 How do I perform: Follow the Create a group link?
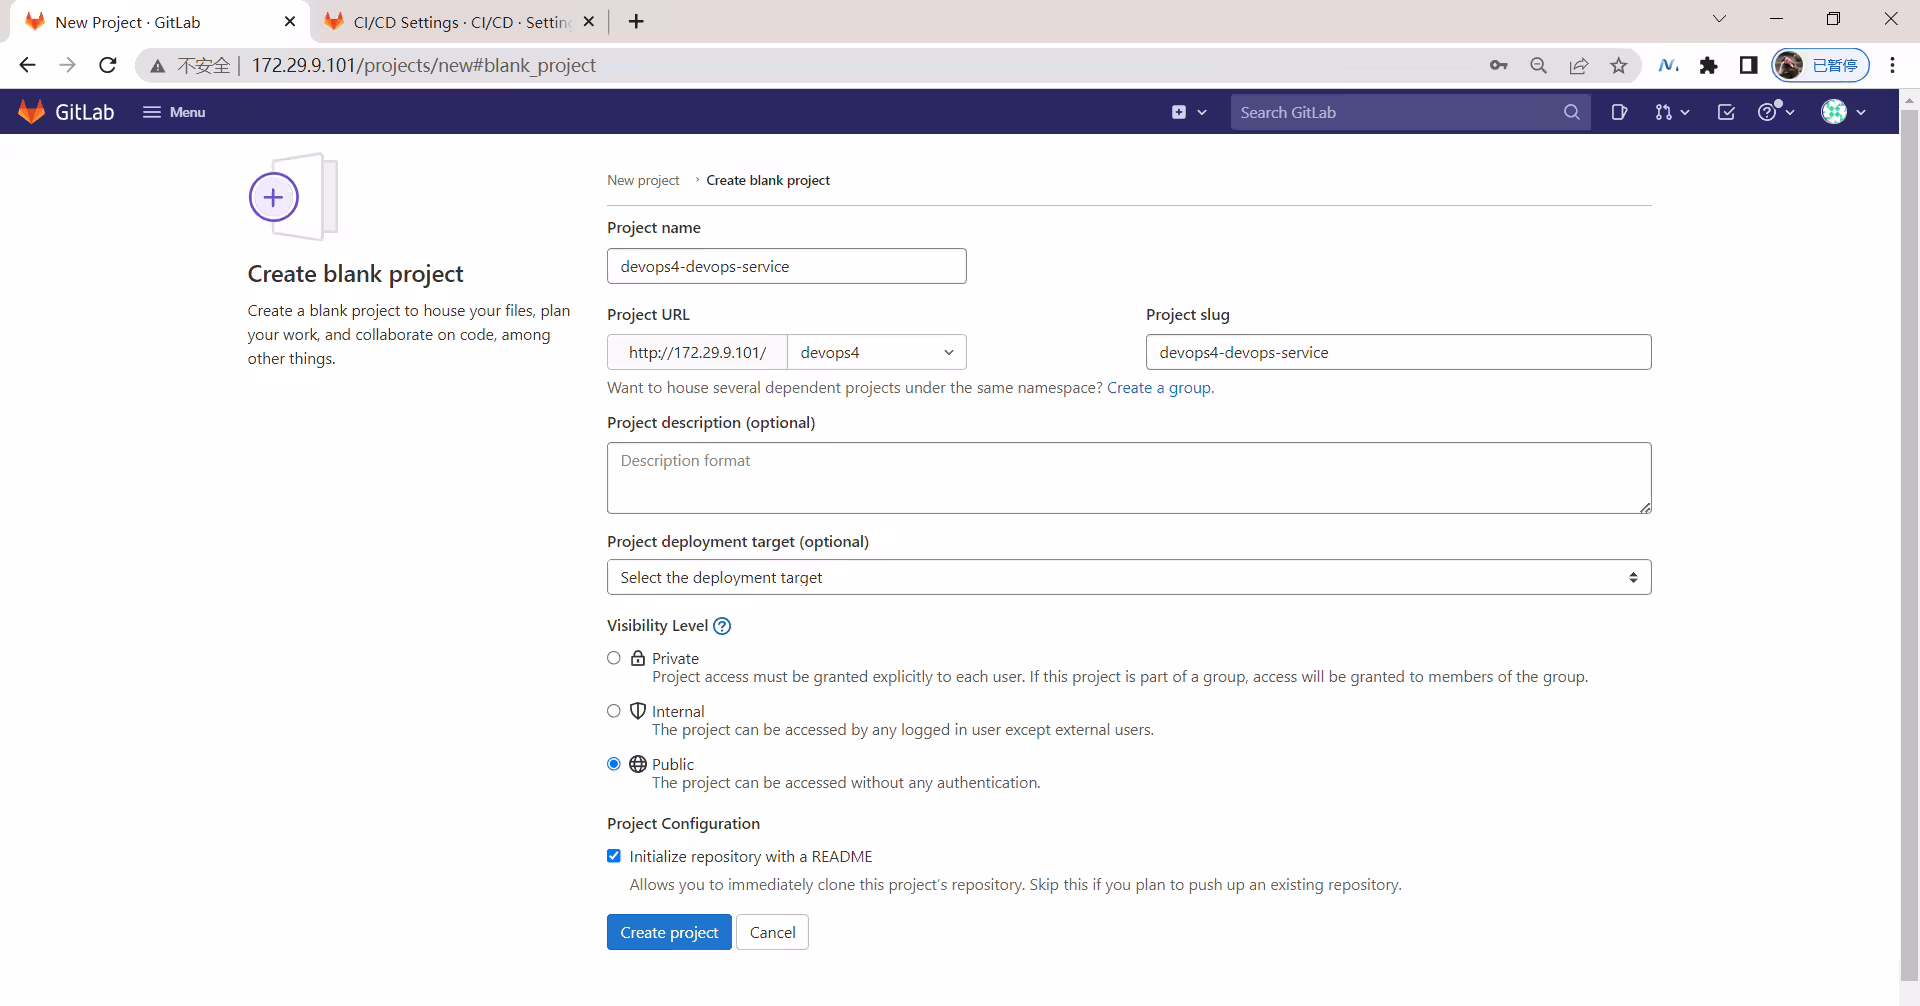(x=1159, y=388)
